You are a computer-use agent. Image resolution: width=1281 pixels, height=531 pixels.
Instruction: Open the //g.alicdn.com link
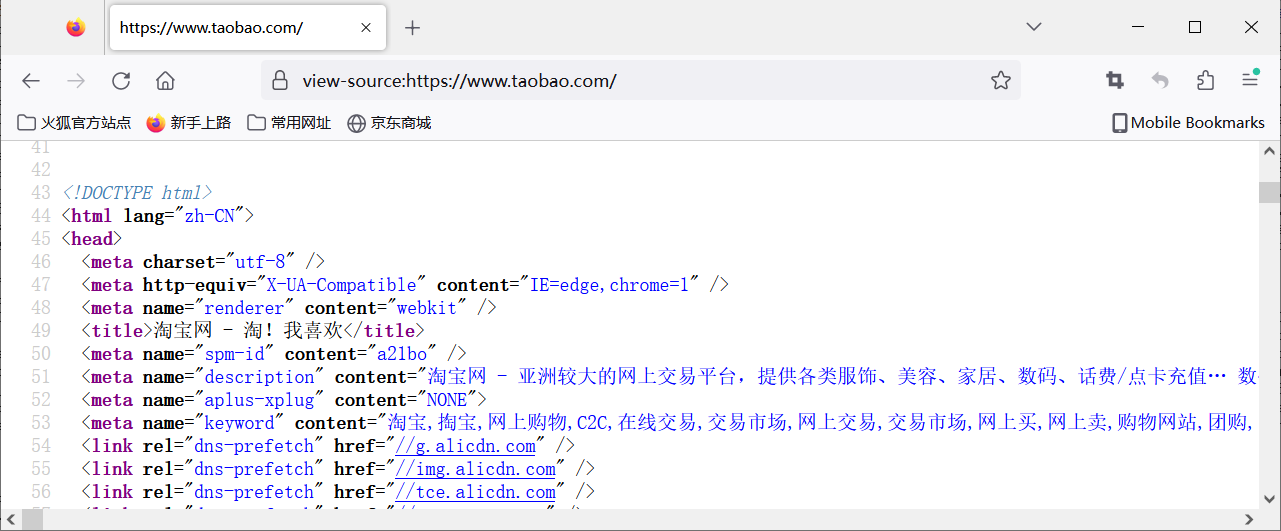click(465, 446)
